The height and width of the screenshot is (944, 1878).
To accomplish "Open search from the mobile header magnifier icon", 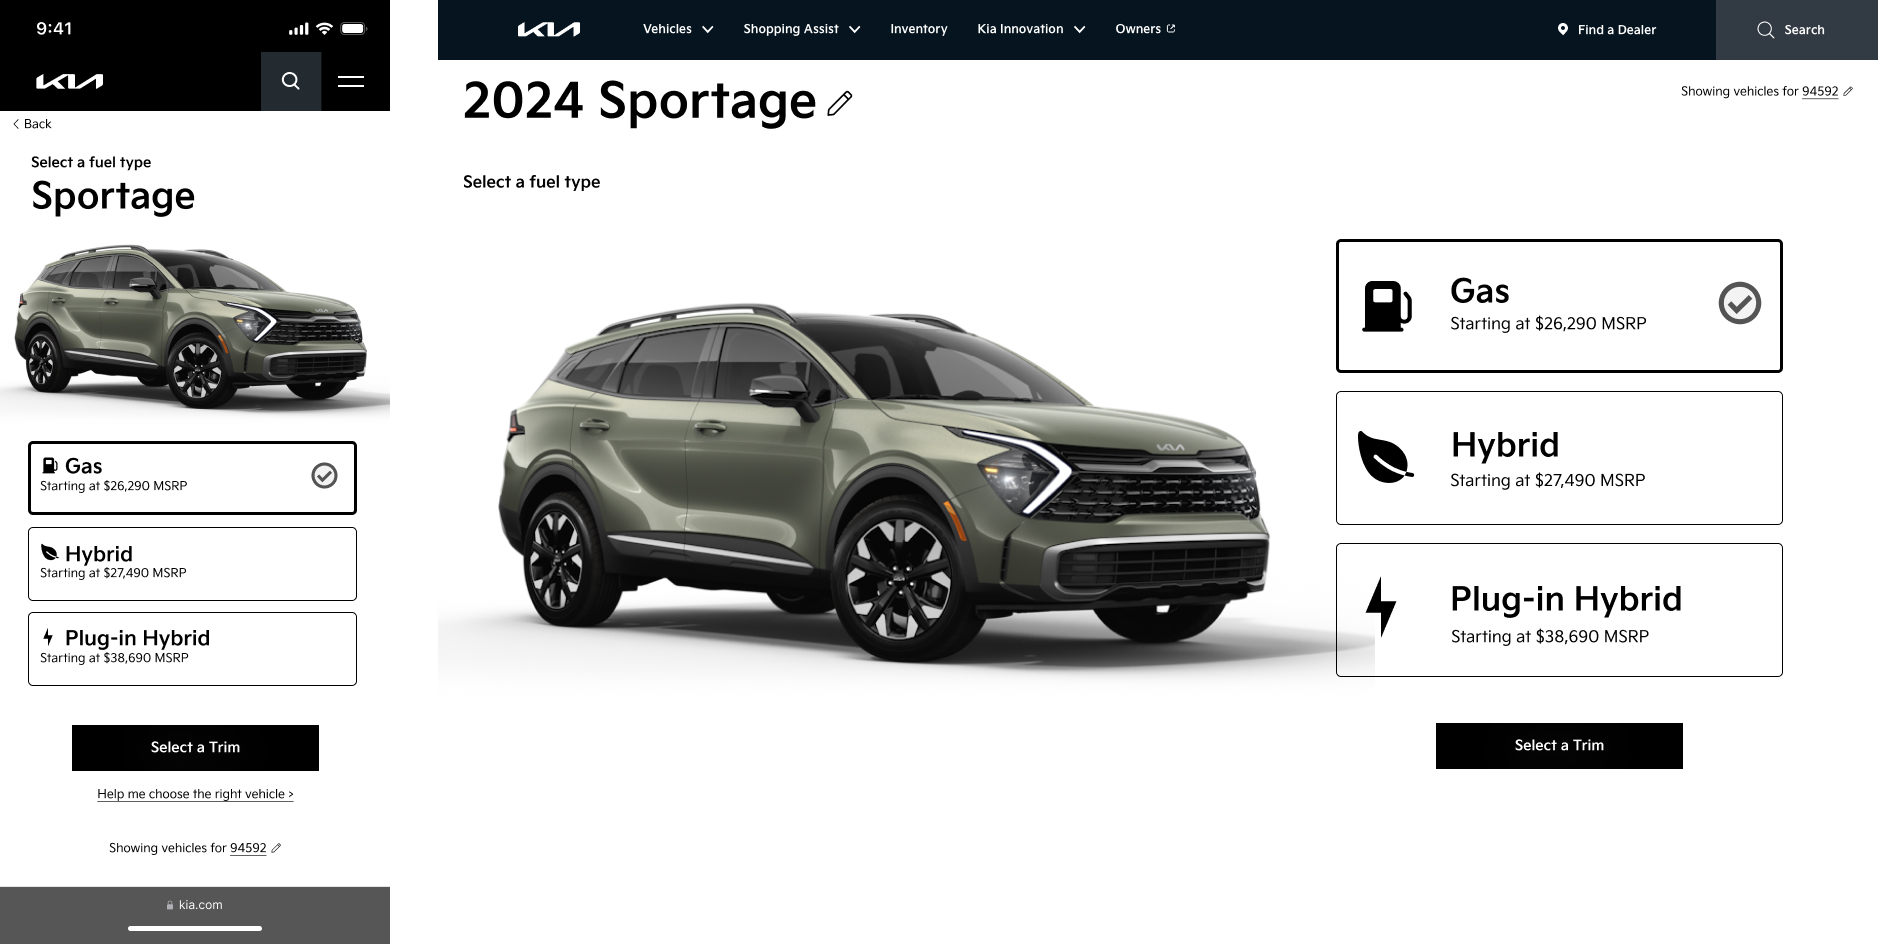I will click(290, 81).
